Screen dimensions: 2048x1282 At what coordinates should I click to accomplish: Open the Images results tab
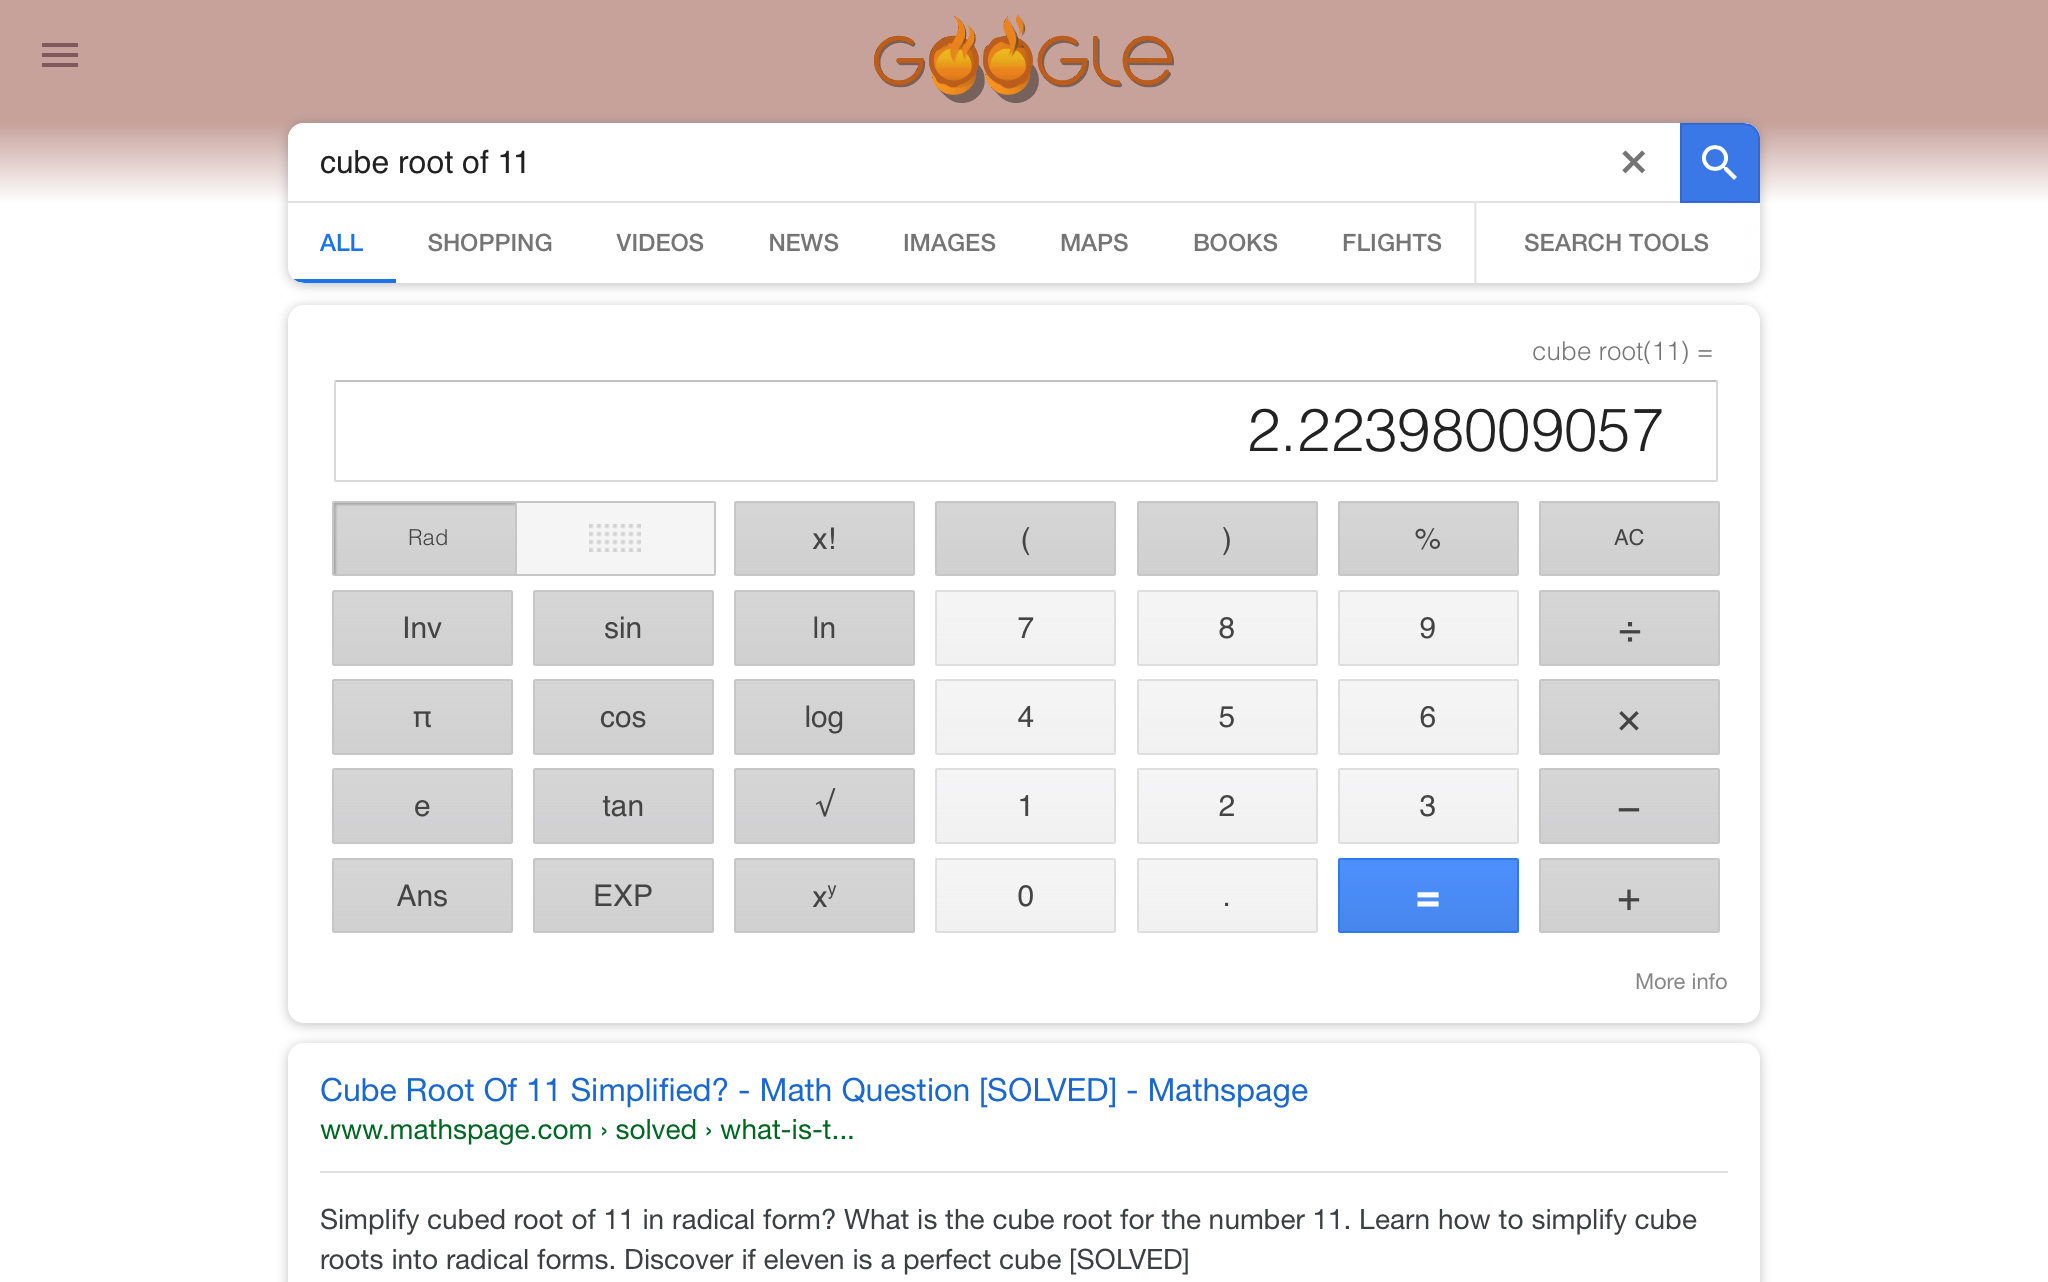tap(948, 243)
